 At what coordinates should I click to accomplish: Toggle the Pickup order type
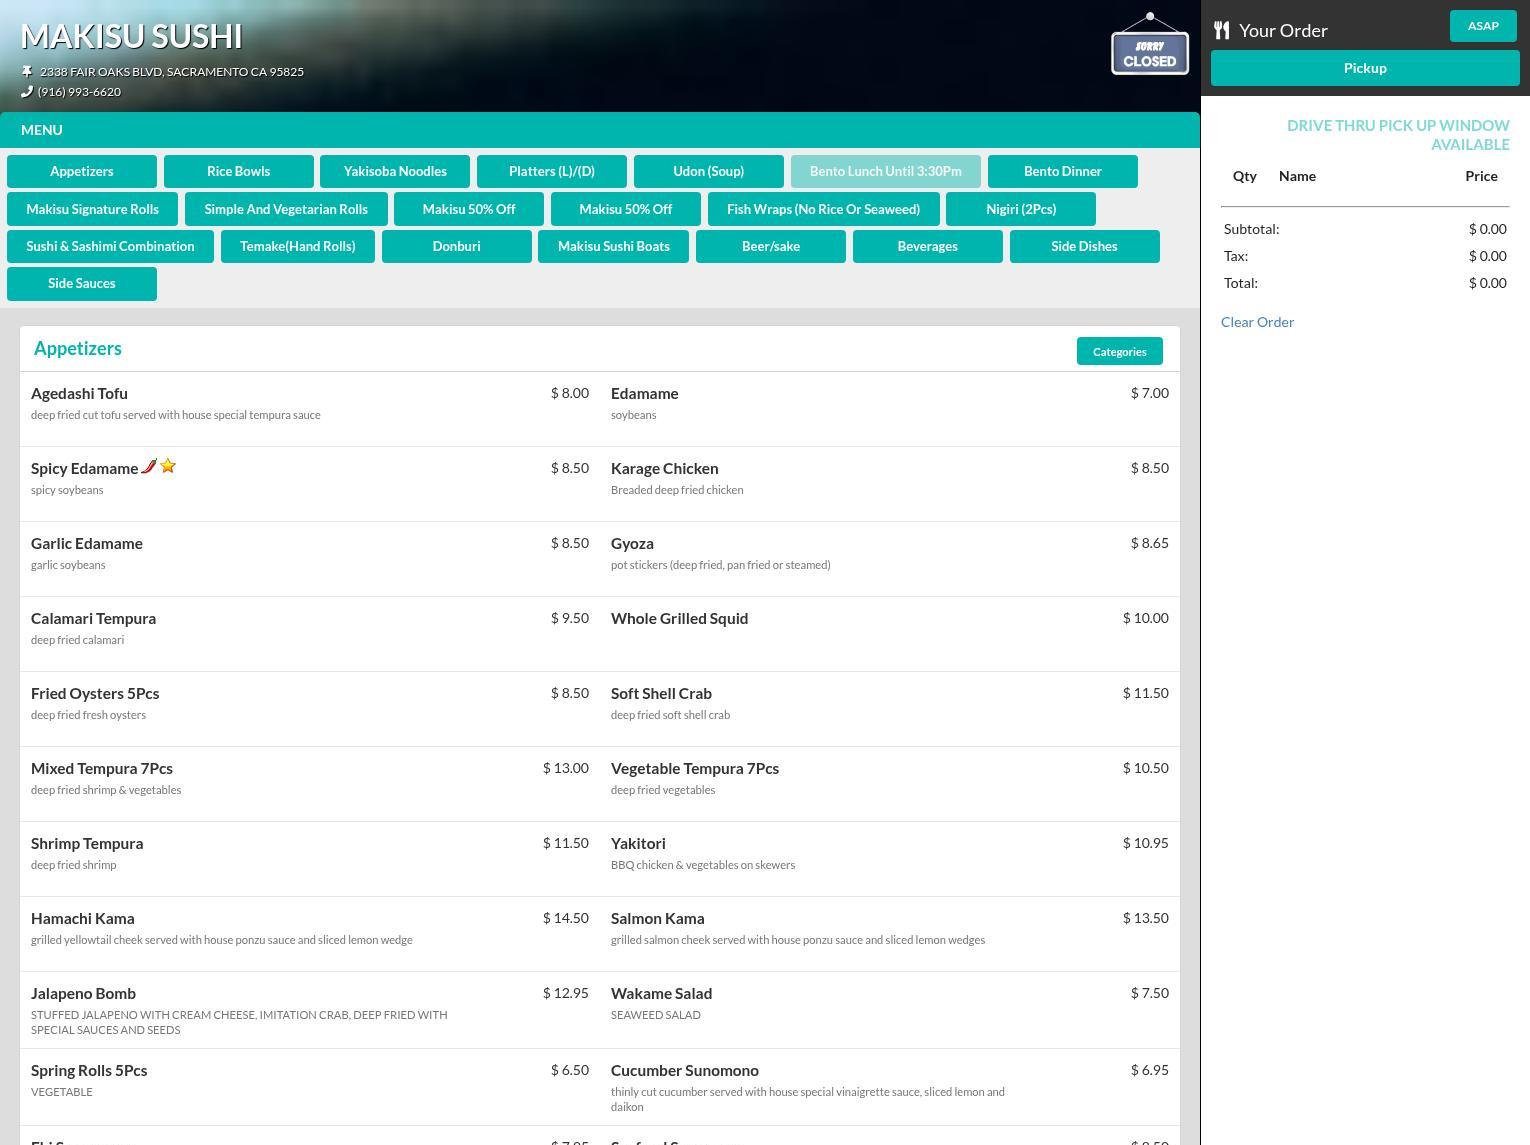1364,68
